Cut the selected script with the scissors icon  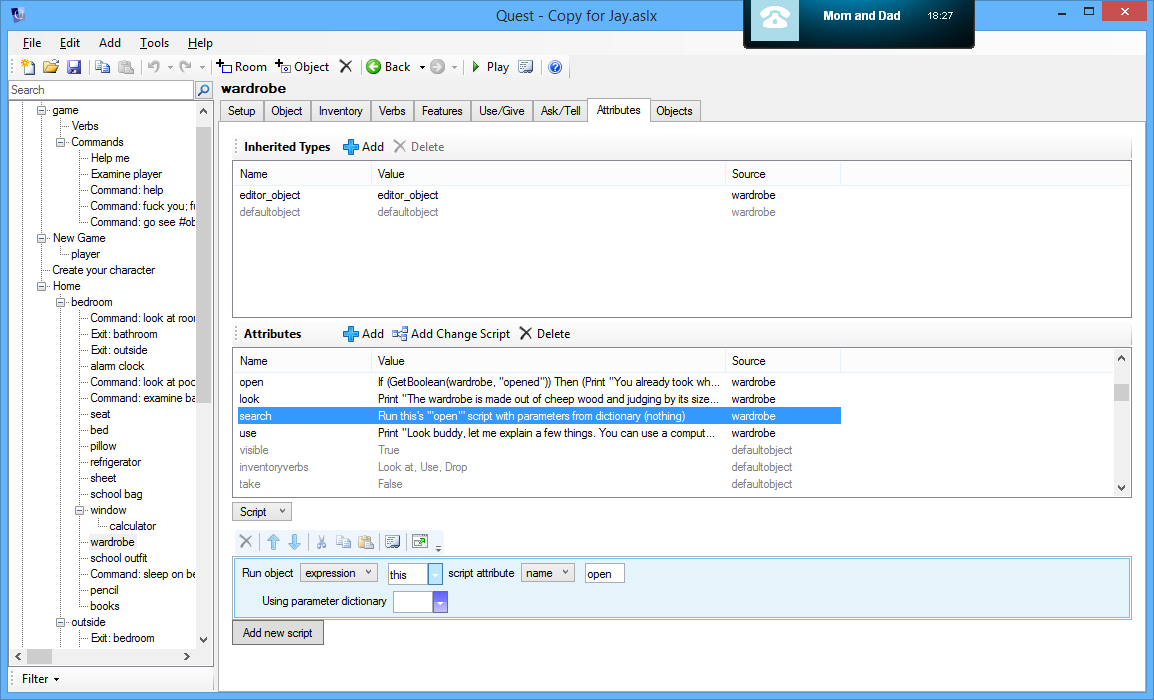321,541
